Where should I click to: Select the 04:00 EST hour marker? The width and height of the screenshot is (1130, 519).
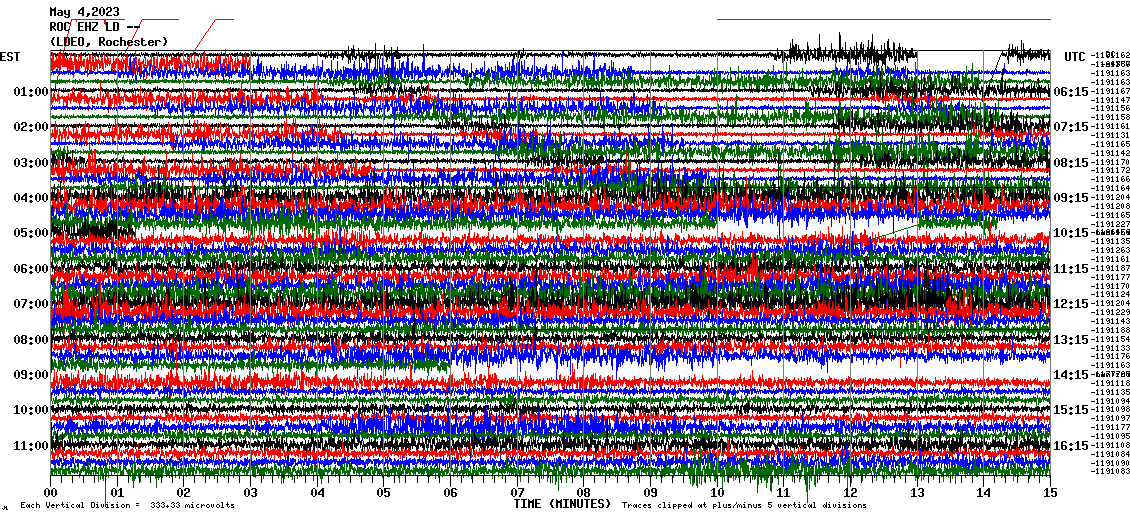[31, 198]
